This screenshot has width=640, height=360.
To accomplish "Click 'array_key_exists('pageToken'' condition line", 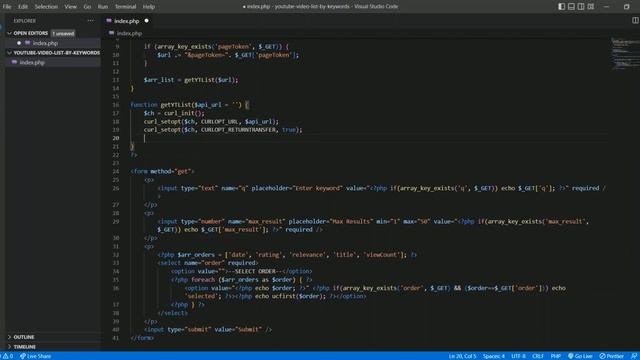I will [x=216, y=47].
